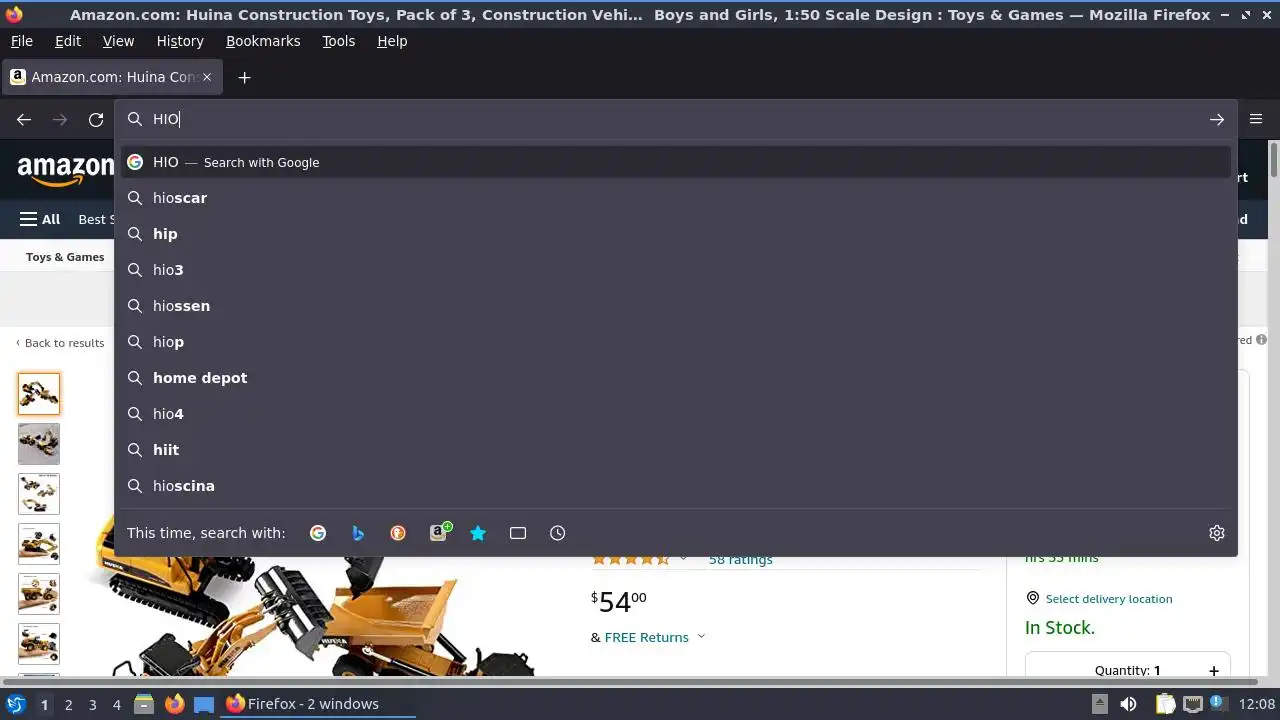Select third product thumbnail
This screenshot has height=720, width=1280.
[39, 494]
